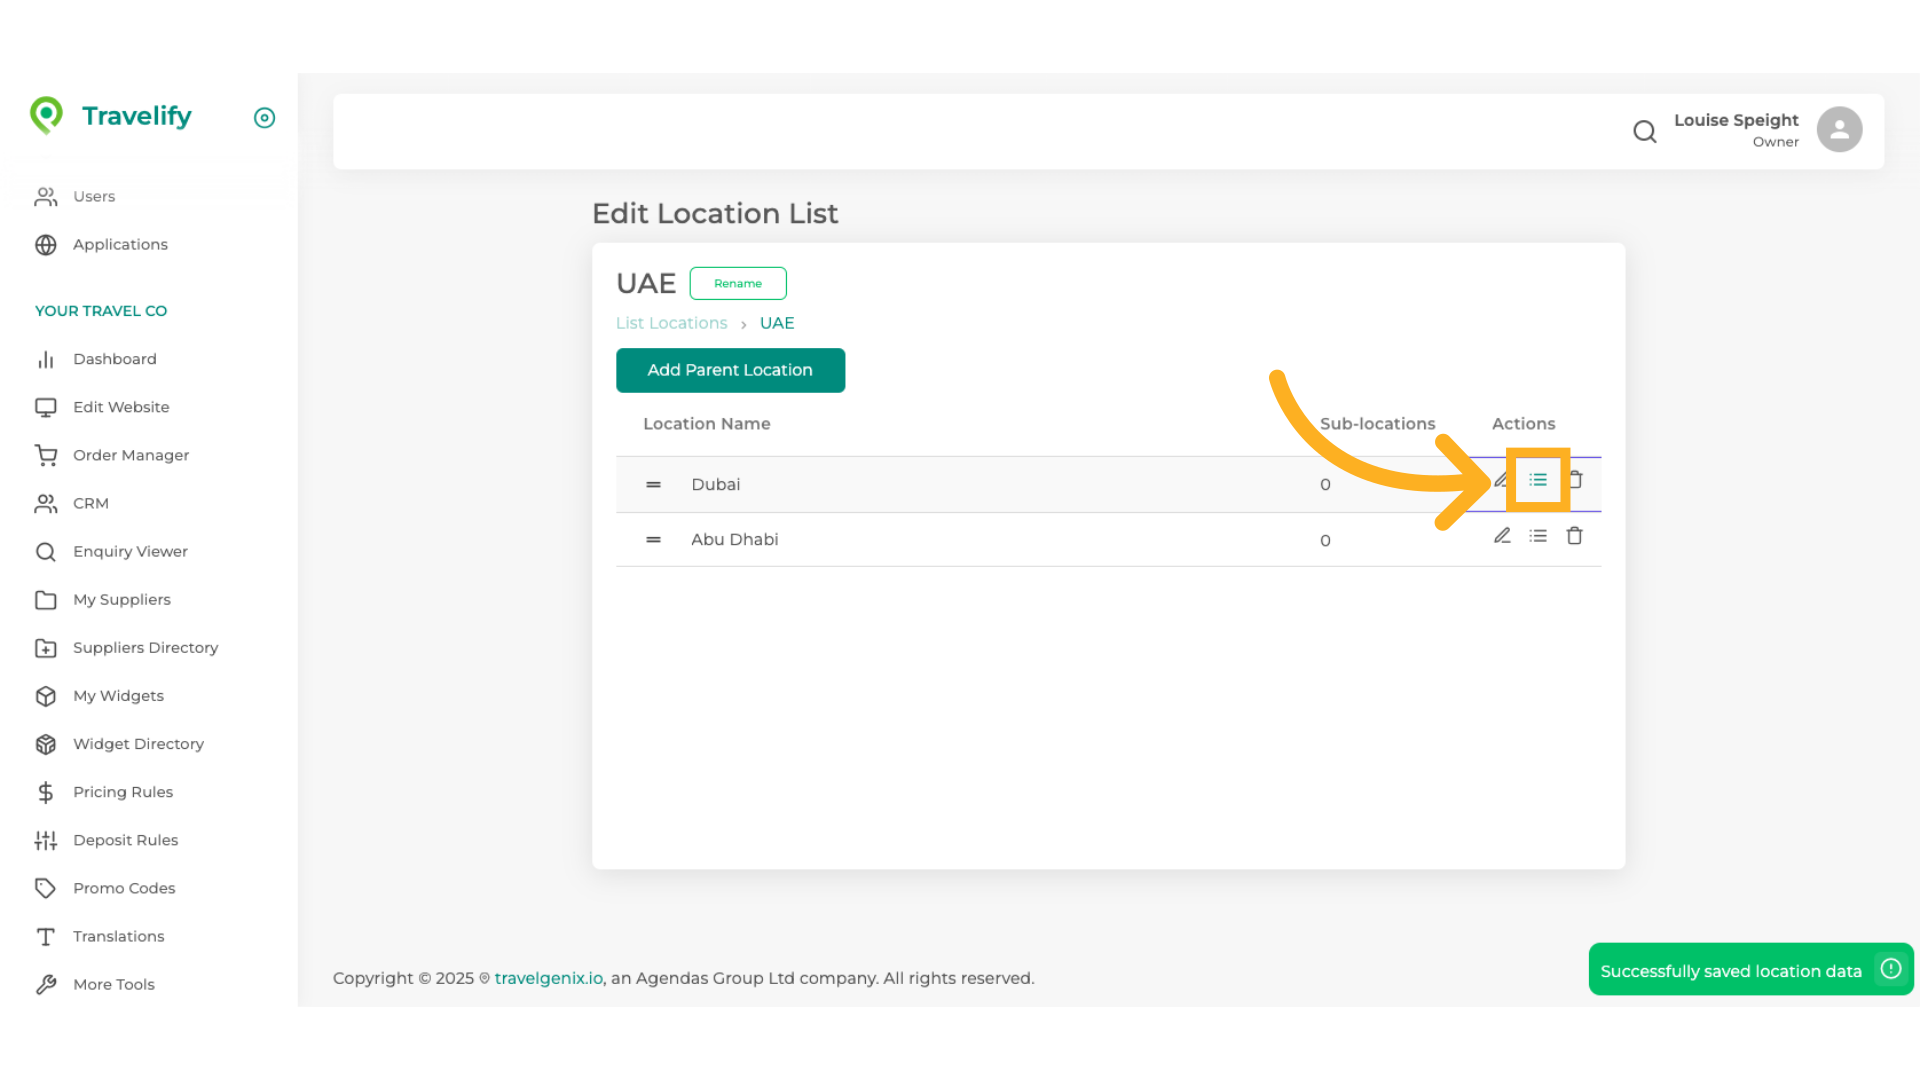Open the Order Manager page
This screenshot has width=1920, height=1080.
131,455
